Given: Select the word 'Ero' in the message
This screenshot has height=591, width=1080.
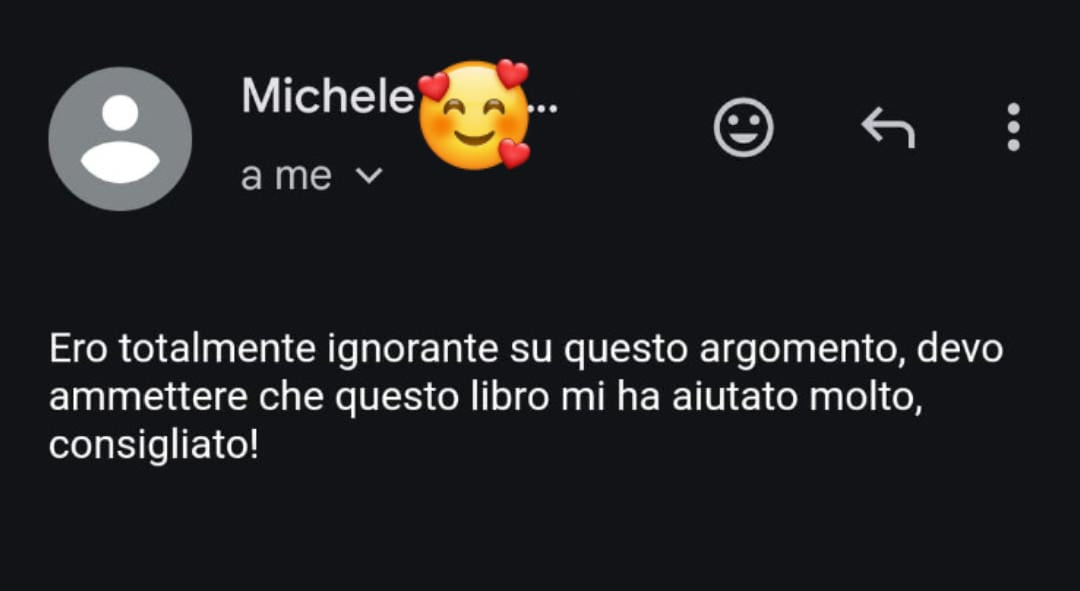Looking at the screenshot, I should (x=78, y=350).
